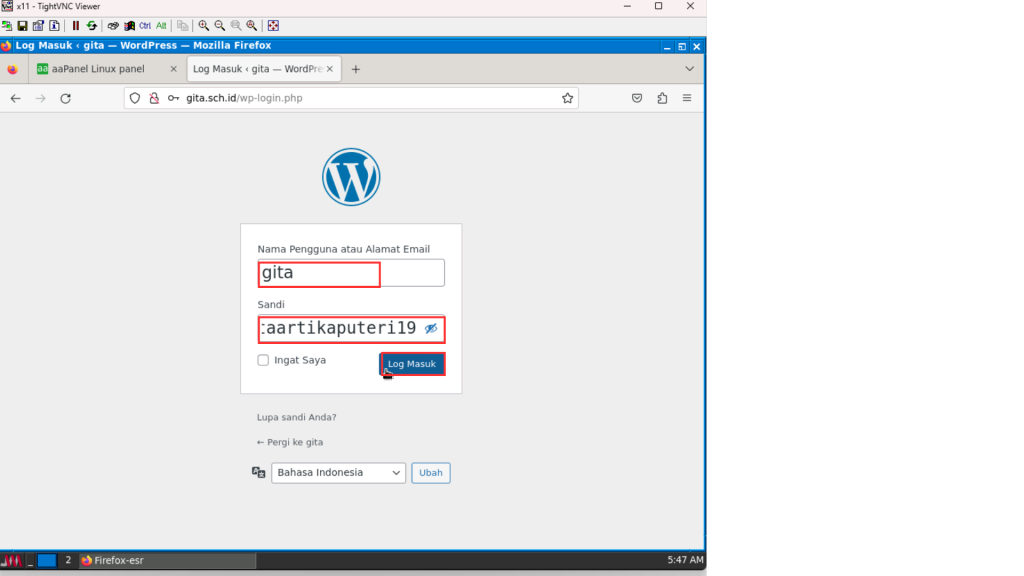Viewport: 1024px width, 576px height.
Task: Click the TightVNC zoom in magnifier
Action: (204, 26)
